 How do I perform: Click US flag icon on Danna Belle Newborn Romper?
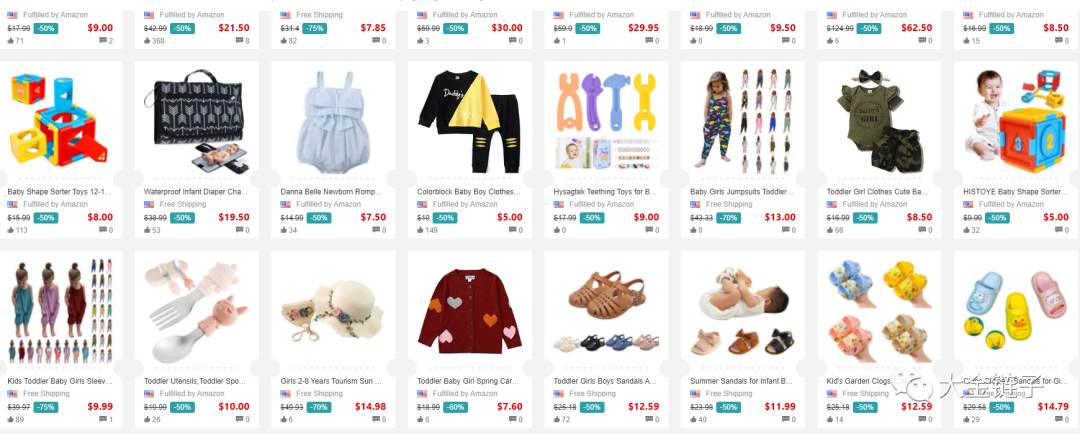click(285, 205)
